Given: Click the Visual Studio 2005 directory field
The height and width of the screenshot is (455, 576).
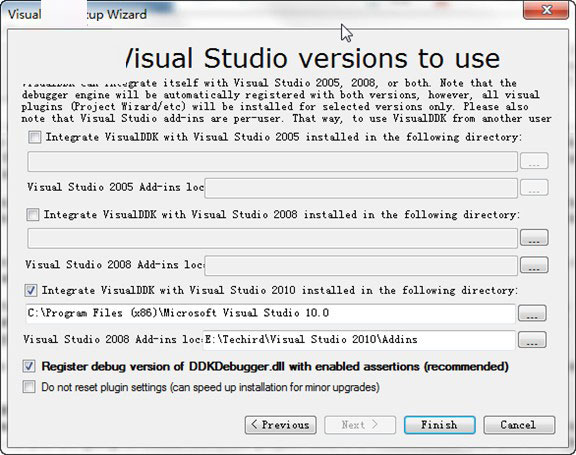Looking at the screenshot, I should 272,162.
